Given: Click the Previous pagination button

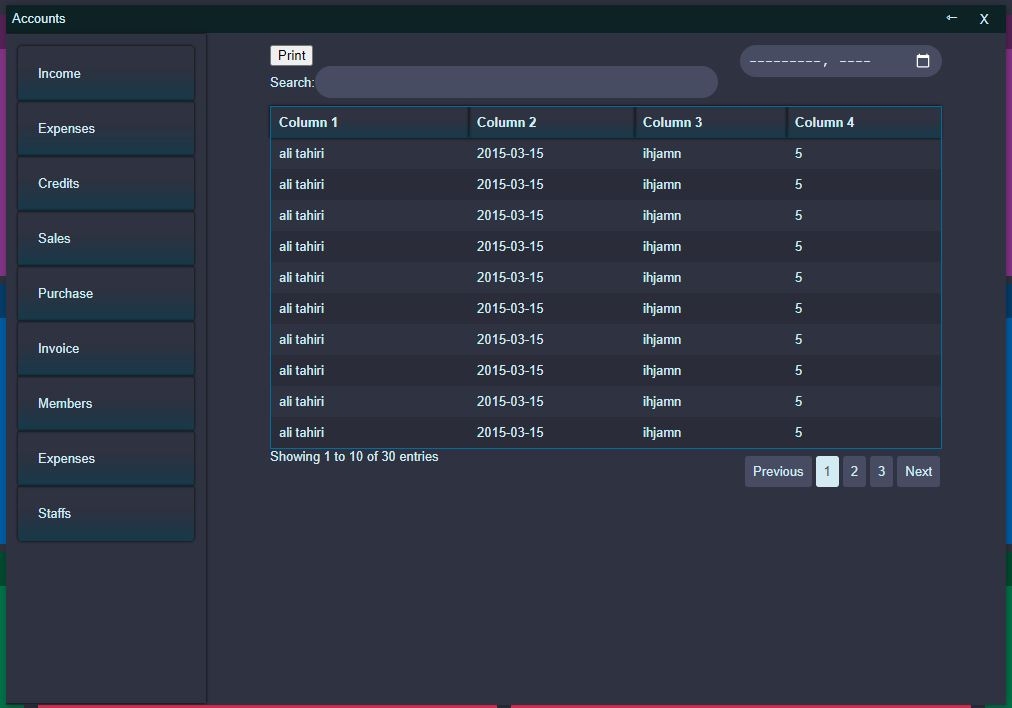Looking at the screenshot, I should [777, 471].
